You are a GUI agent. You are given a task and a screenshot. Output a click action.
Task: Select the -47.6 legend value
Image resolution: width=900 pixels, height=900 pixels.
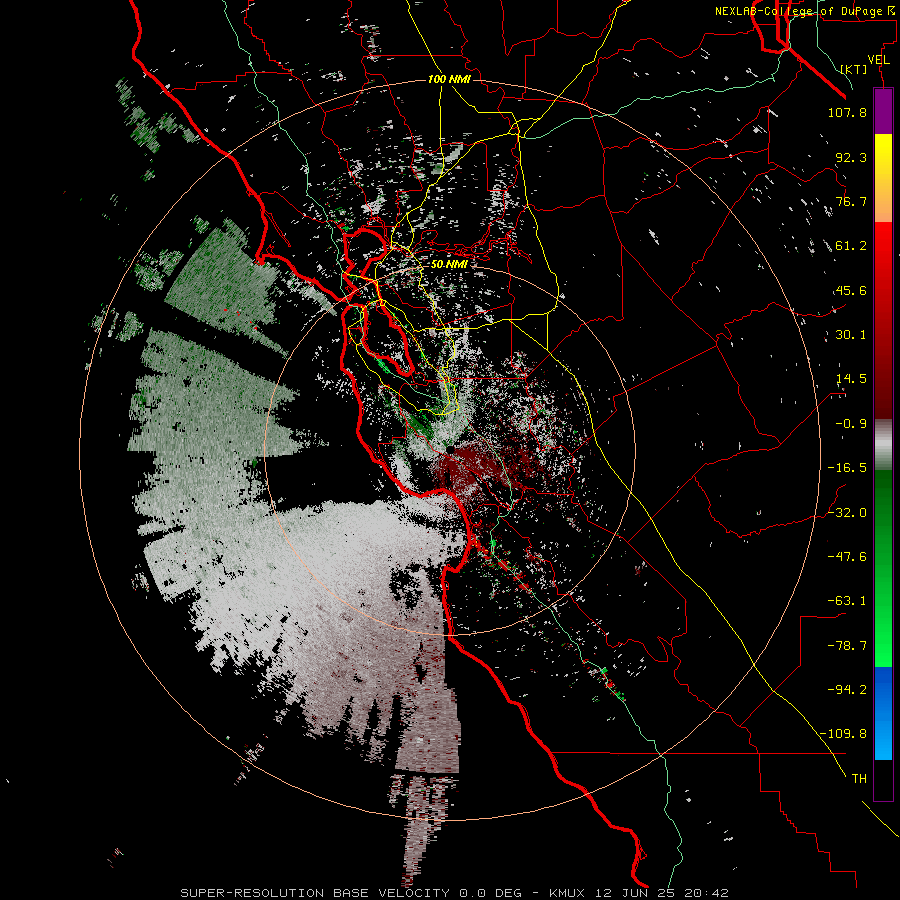(x=847, y=556)
